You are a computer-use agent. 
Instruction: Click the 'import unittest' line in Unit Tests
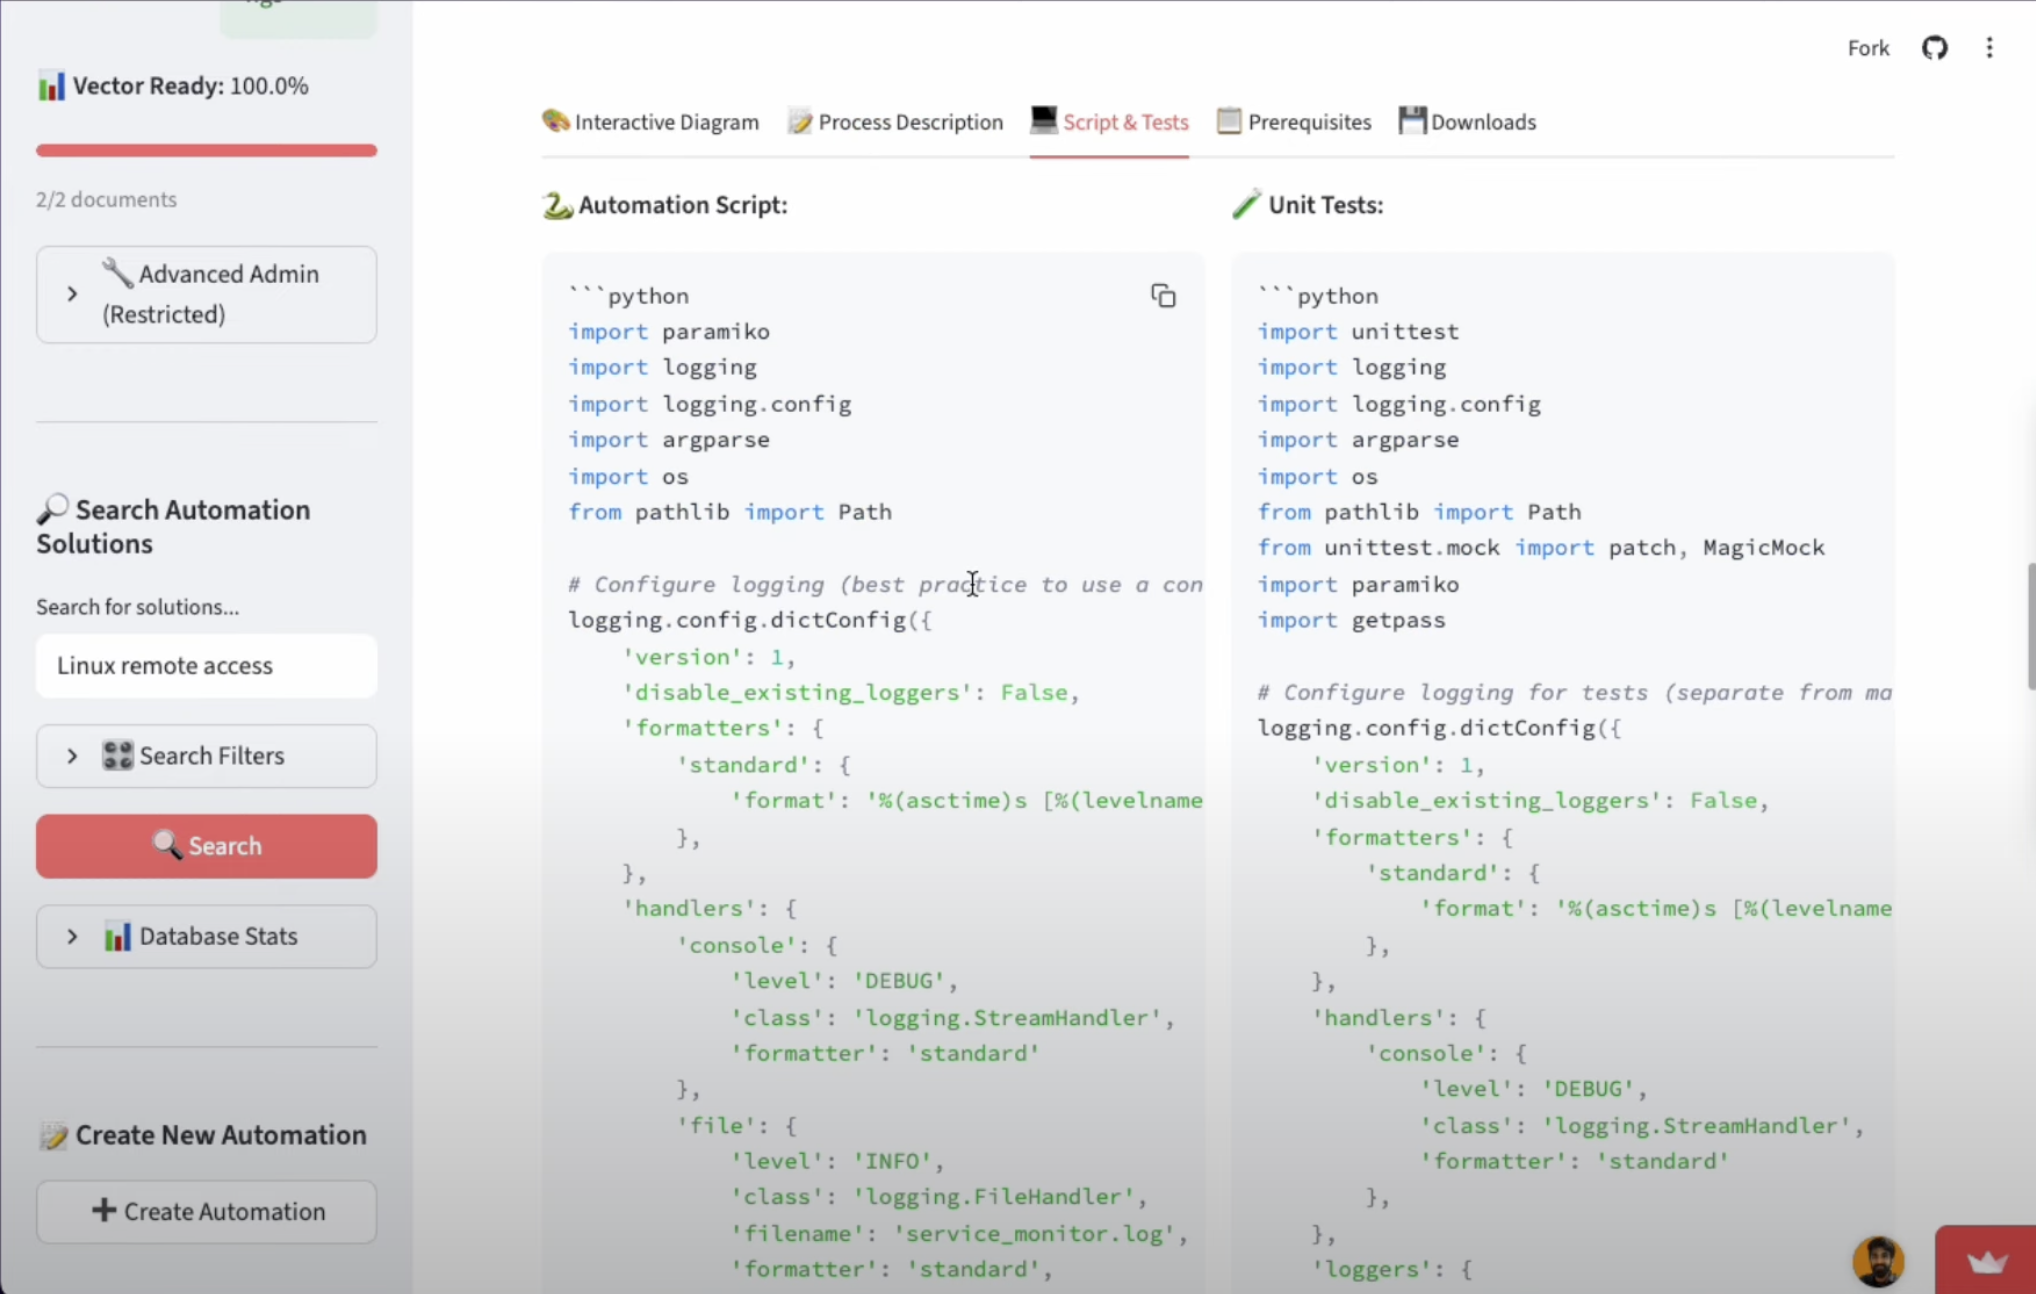pyautogui.click(x=1358, y=332)
